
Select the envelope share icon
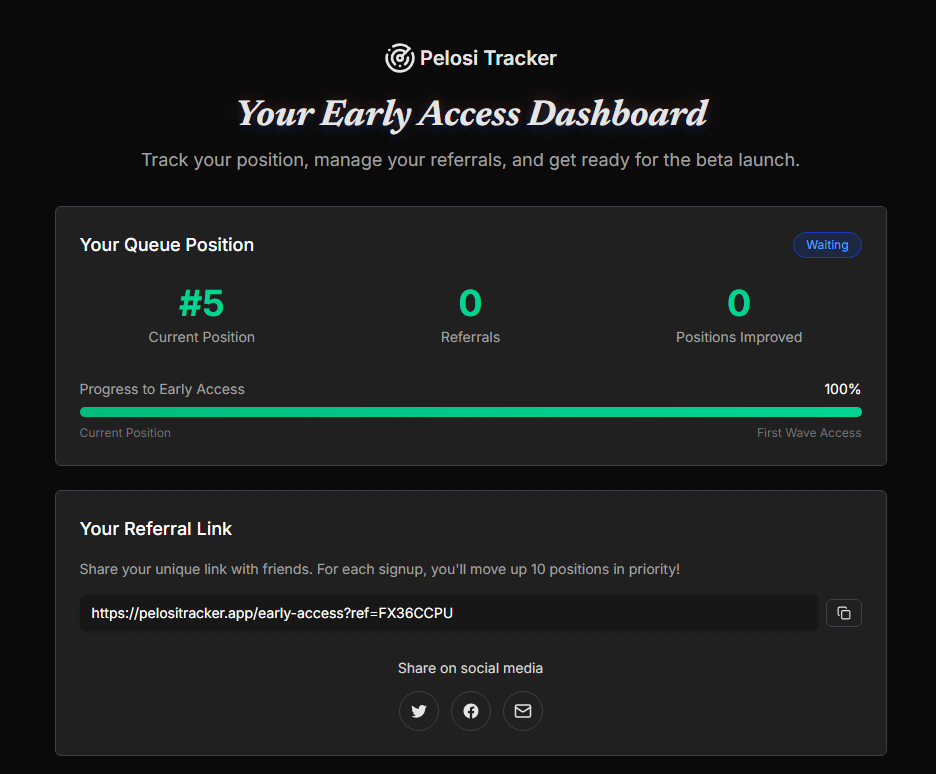(x=523, y=711)
